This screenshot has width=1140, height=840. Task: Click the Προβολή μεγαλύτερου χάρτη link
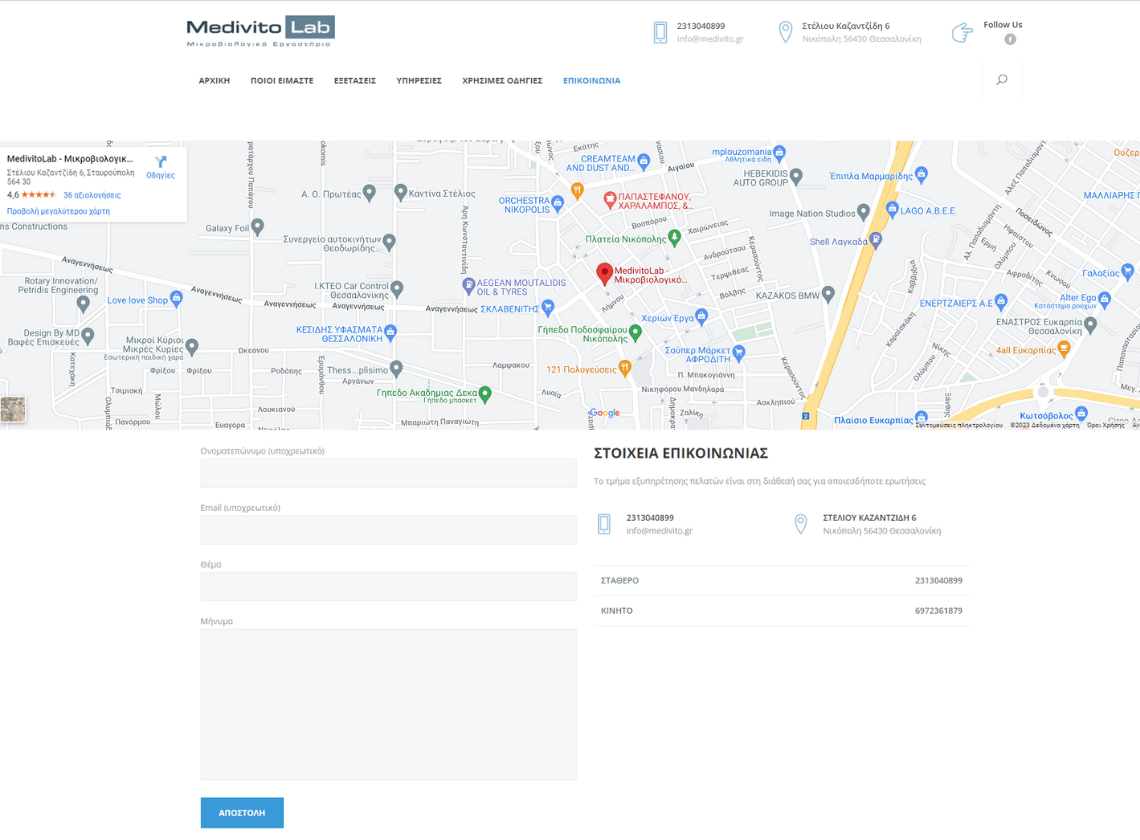(58, 211)
